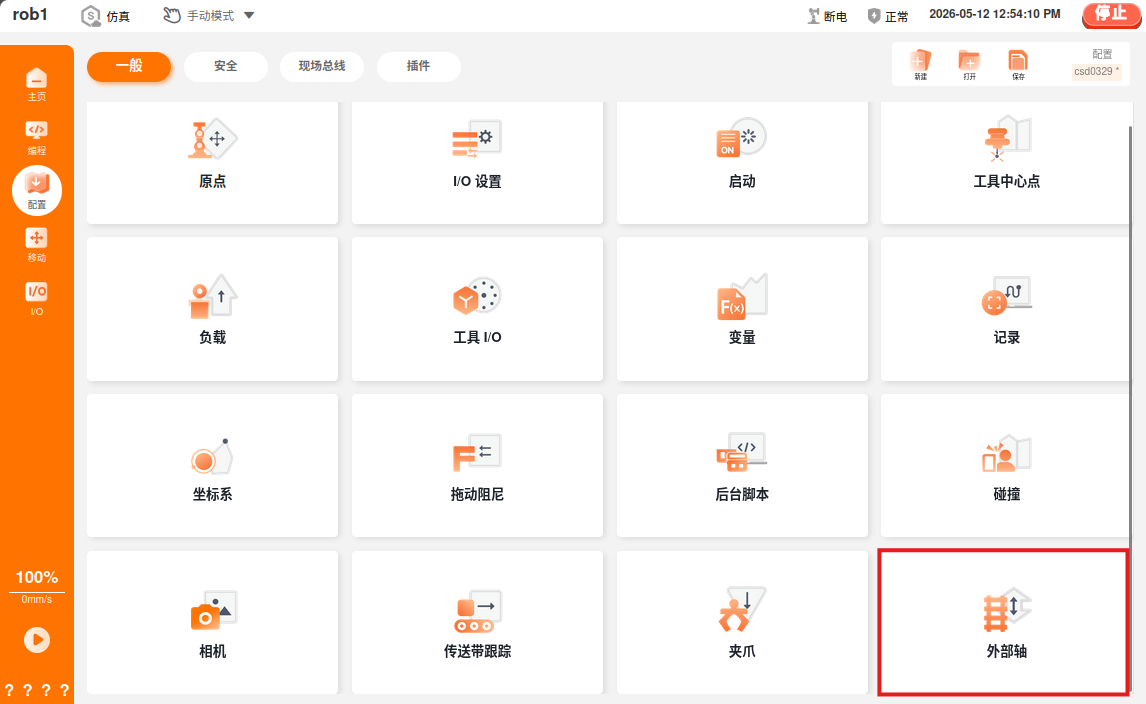1146x704 pixels.
Task: Open the 夹爪 gripper tile
Action: click(742, 622)
